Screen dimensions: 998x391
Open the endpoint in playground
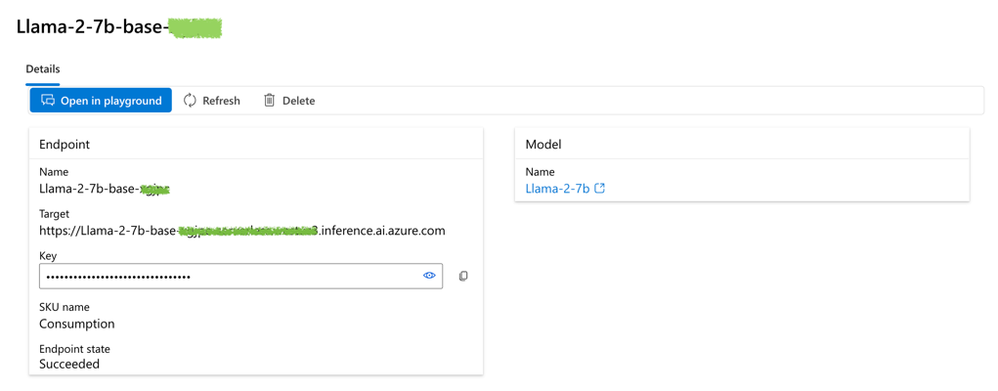[x=101, y=101]
